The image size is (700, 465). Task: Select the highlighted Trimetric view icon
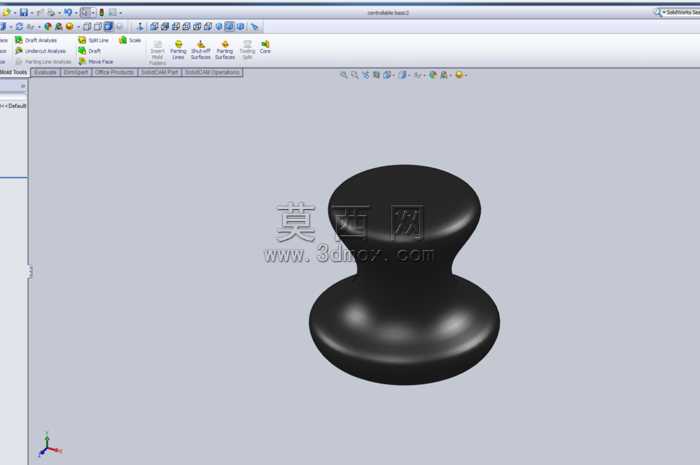[x=229, y=27]
